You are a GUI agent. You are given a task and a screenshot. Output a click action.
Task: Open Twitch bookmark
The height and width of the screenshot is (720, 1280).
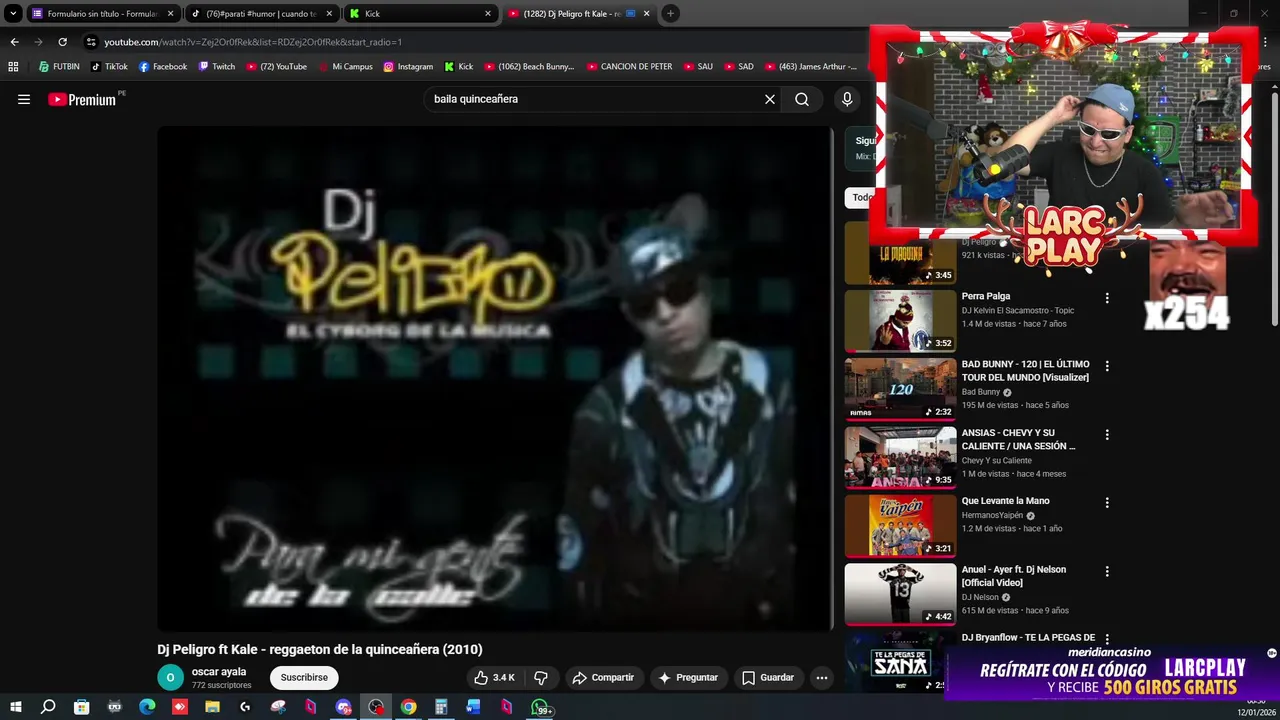click(217, 67)
